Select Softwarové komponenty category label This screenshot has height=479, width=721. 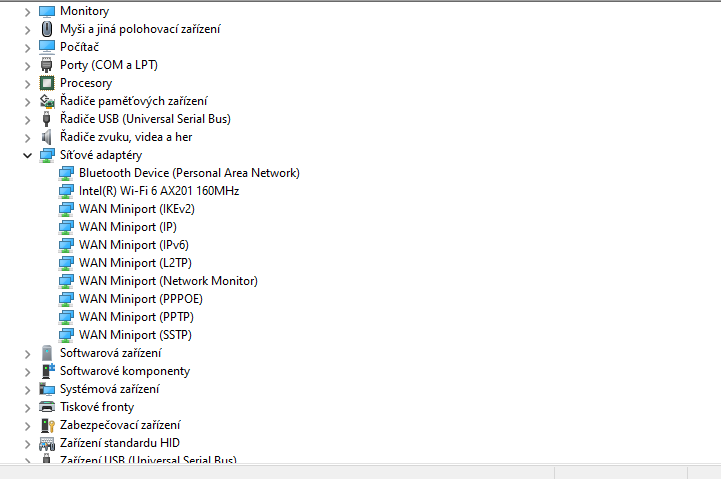[124, 371]
